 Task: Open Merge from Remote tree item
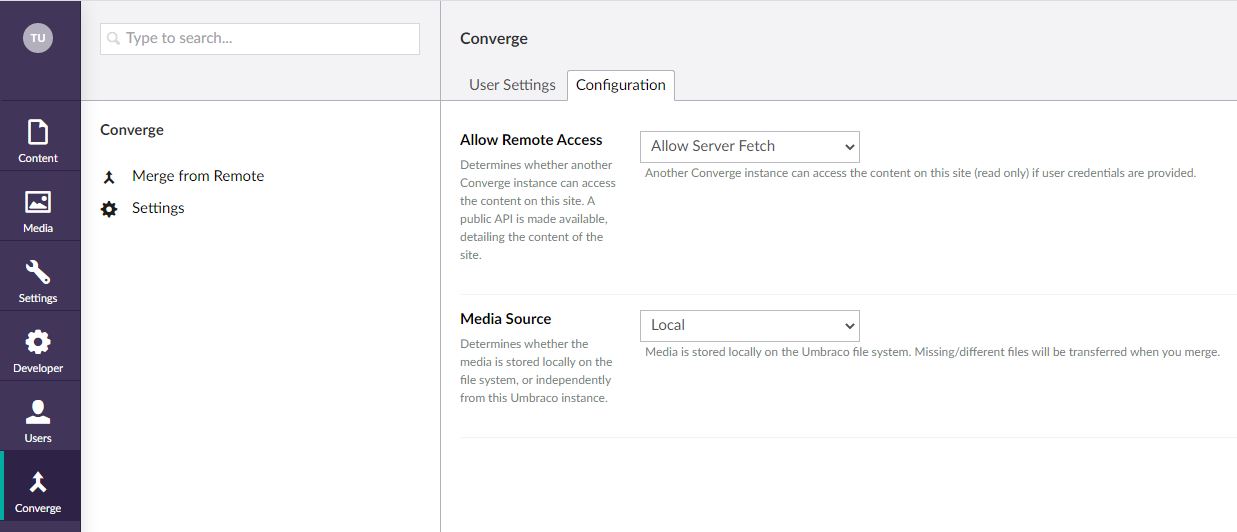coord(198,176)
